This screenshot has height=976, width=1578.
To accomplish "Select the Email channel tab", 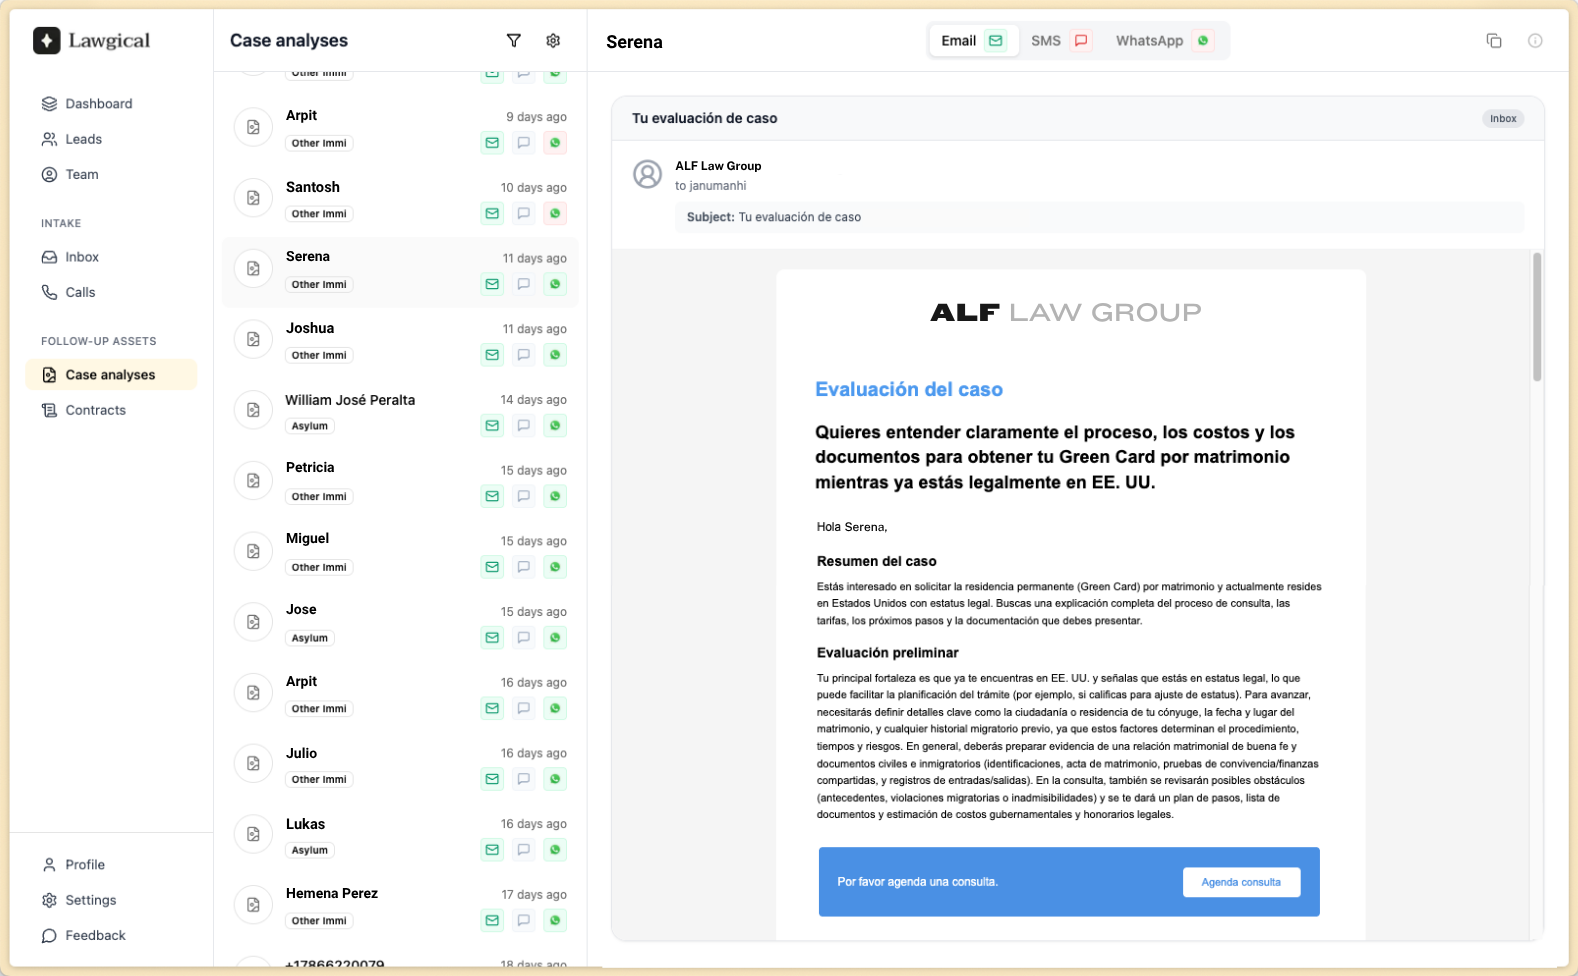I will click(972, 41).
